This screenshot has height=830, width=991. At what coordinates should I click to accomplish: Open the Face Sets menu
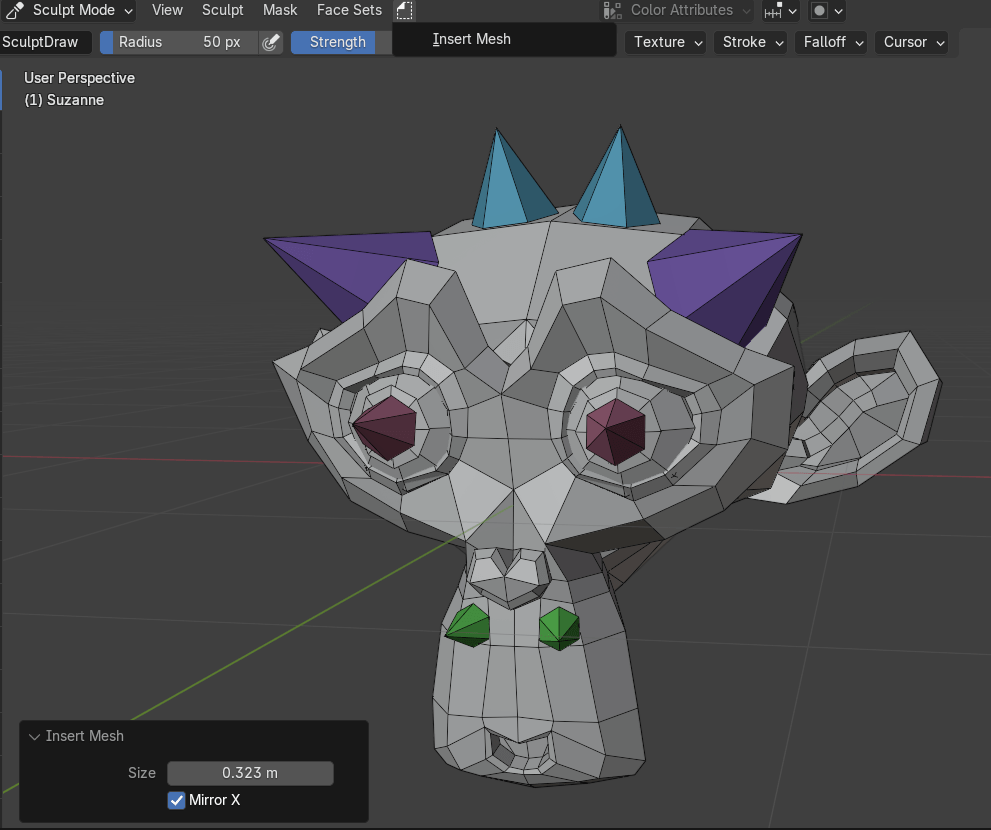(x=349, y=10)
